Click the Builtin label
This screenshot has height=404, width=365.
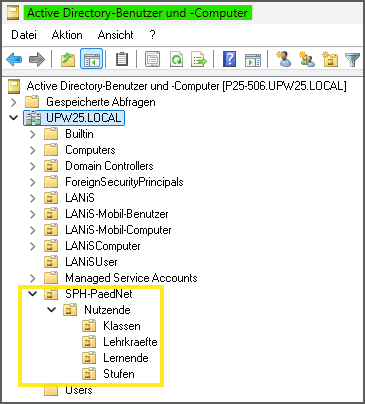(x=79, y=134)
